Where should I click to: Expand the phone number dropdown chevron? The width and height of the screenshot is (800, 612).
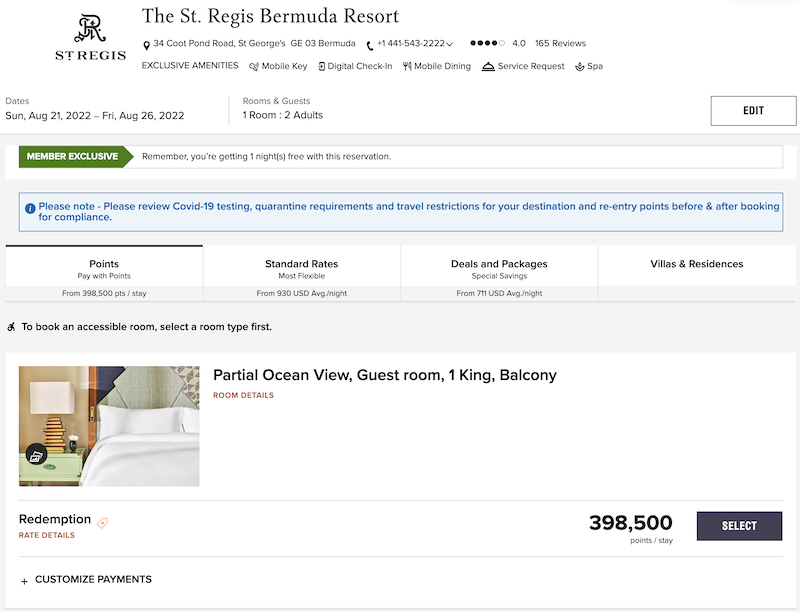pyautogui.click(x=449, y=44)
